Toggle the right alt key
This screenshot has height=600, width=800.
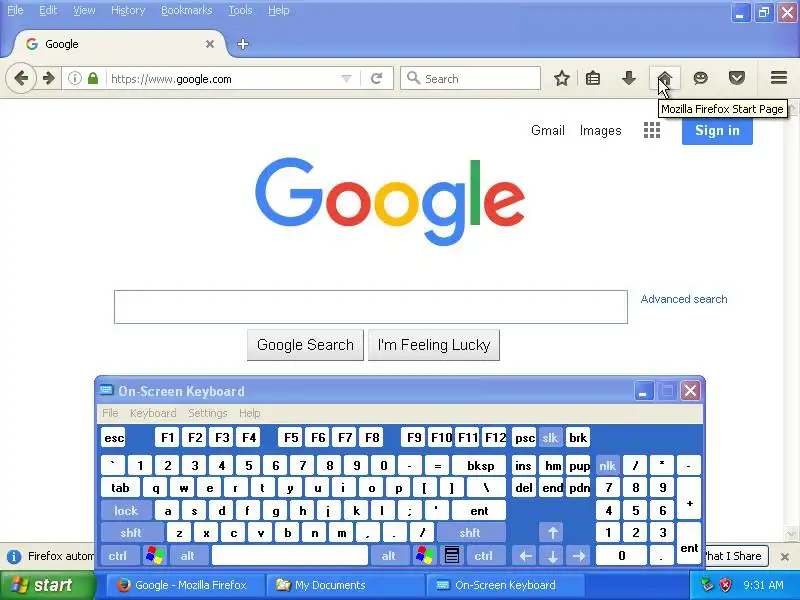[x=389, y=556]
